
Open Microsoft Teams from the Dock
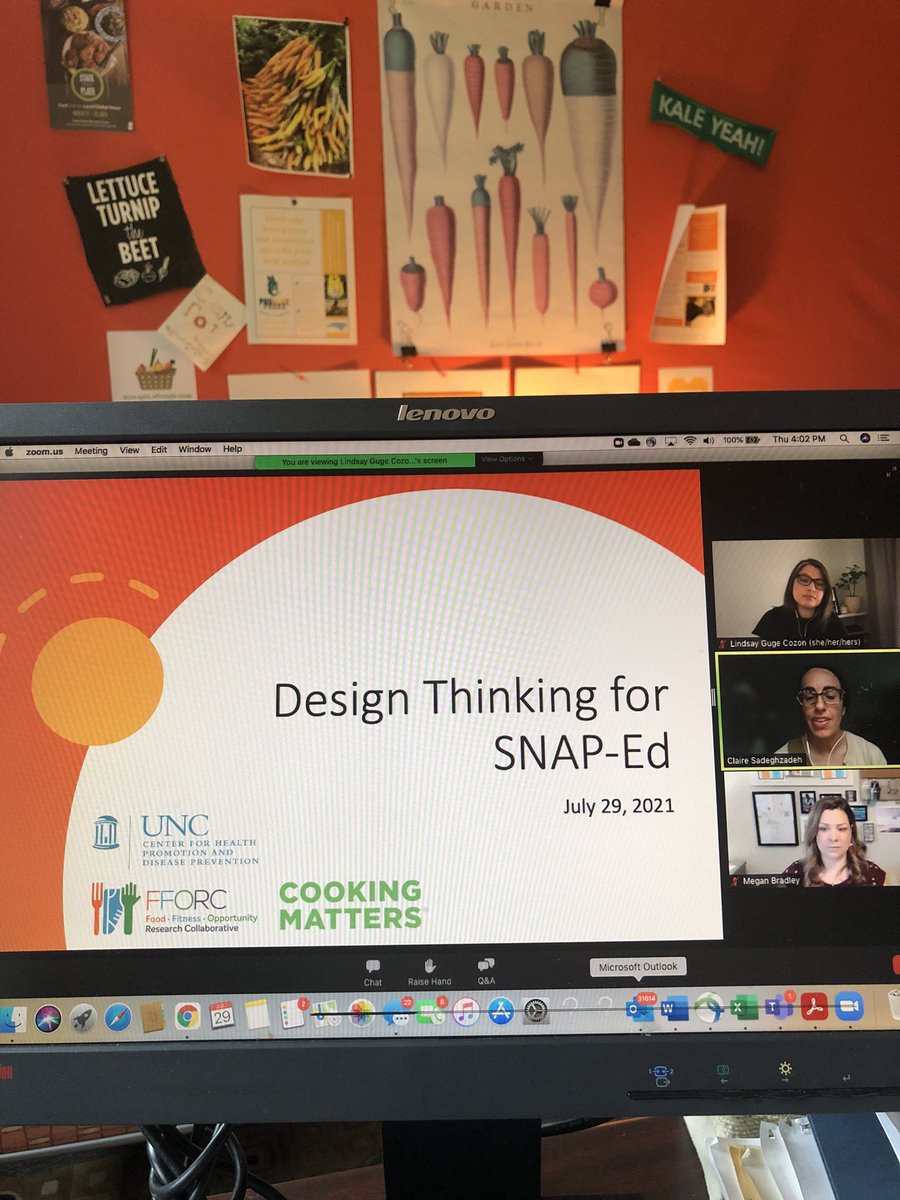pos(778,1006)
